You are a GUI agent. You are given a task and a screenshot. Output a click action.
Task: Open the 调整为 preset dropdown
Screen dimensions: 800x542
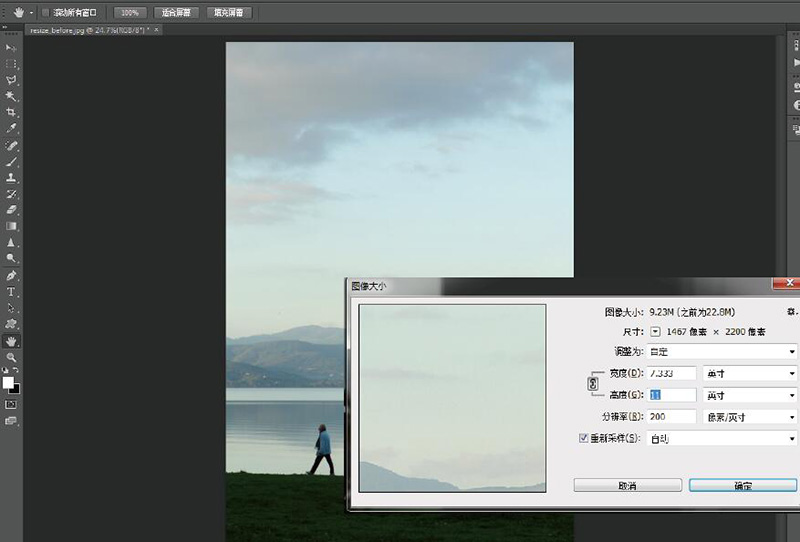tap(722, 352)
